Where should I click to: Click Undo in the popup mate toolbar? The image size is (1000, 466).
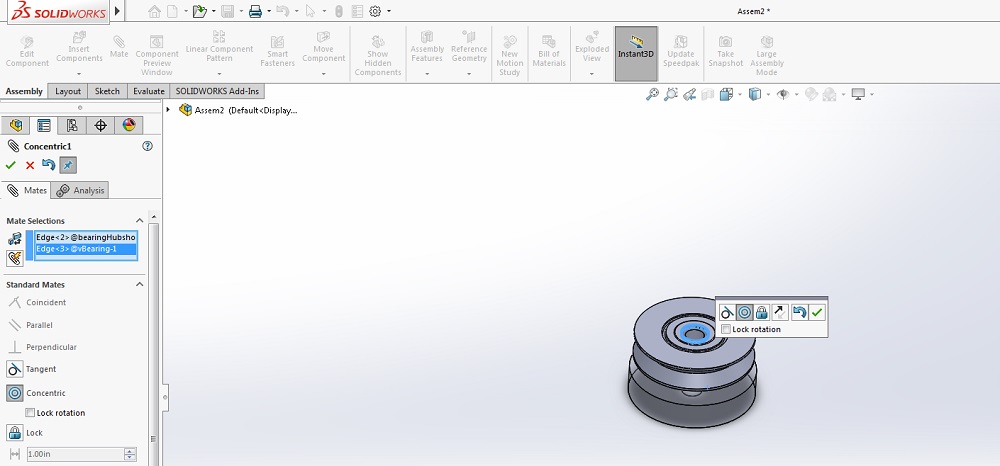pyautogui.click(x=799, y=312)
